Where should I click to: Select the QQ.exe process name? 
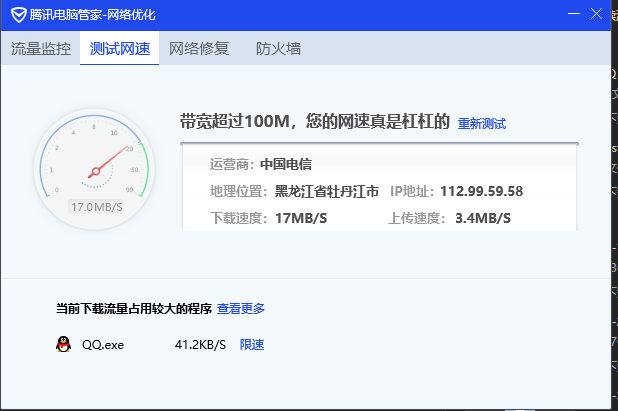coord(101,344)
